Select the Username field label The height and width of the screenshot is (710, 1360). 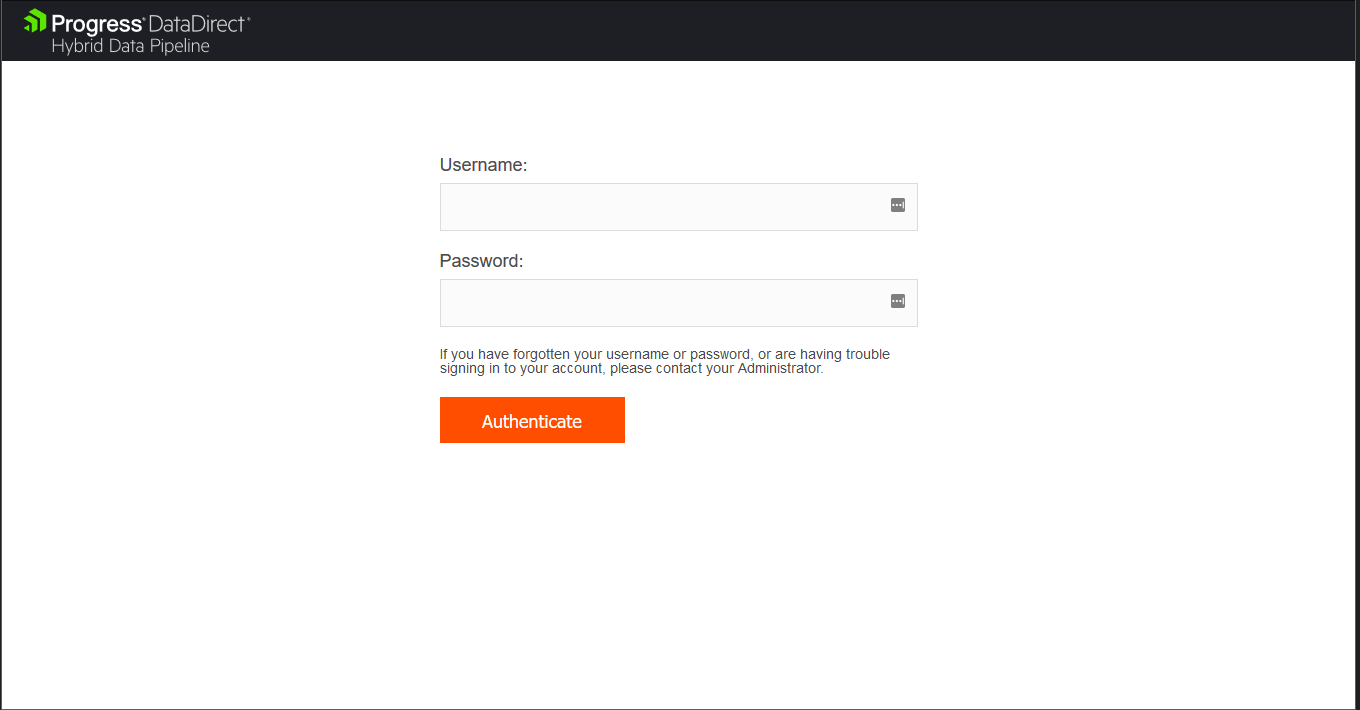pos(483,164)
